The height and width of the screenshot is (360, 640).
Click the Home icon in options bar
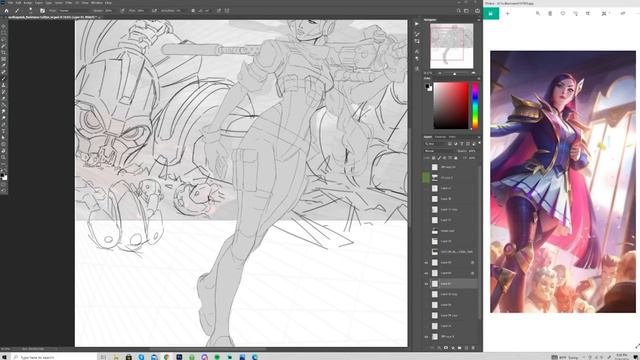(x=7, y=11)
